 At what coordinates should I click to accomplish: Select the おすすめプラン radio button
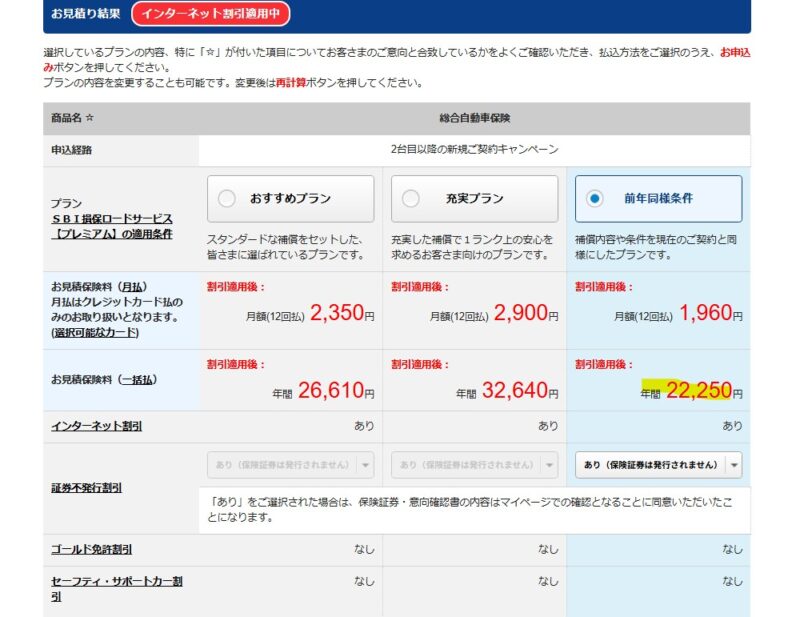227,198
